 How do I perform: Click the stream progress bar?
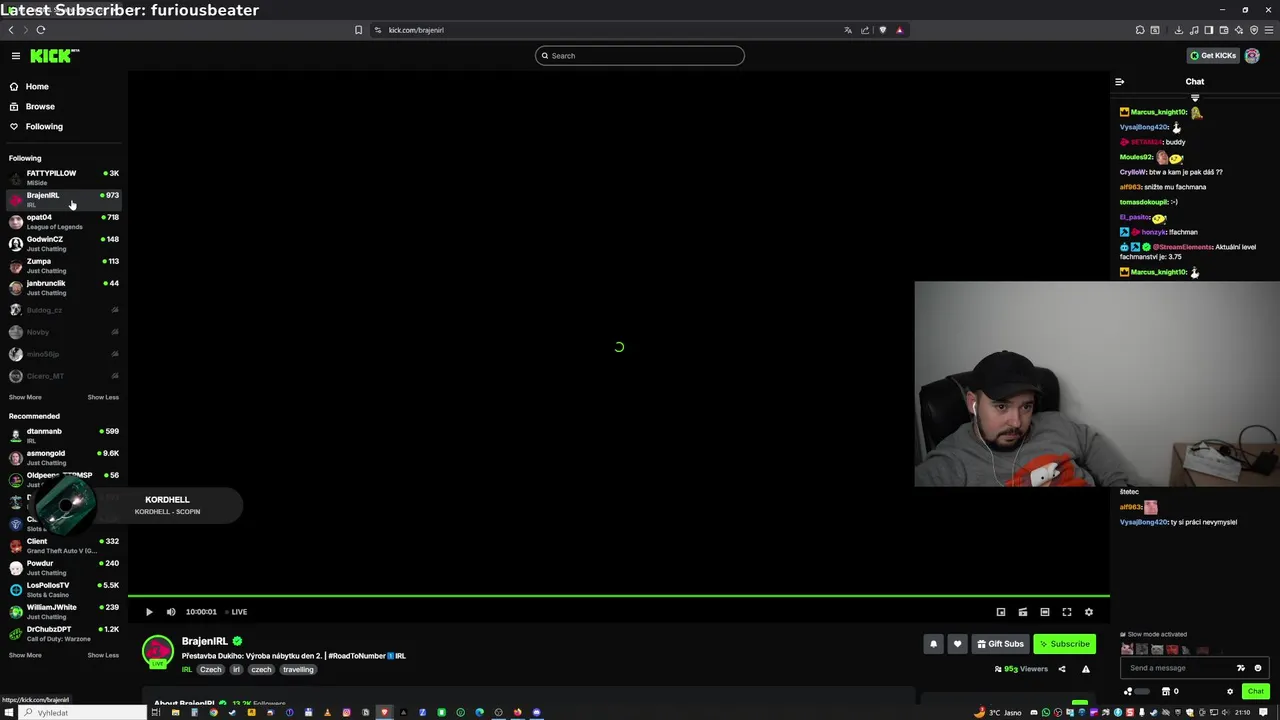click(x=618, y=597)
